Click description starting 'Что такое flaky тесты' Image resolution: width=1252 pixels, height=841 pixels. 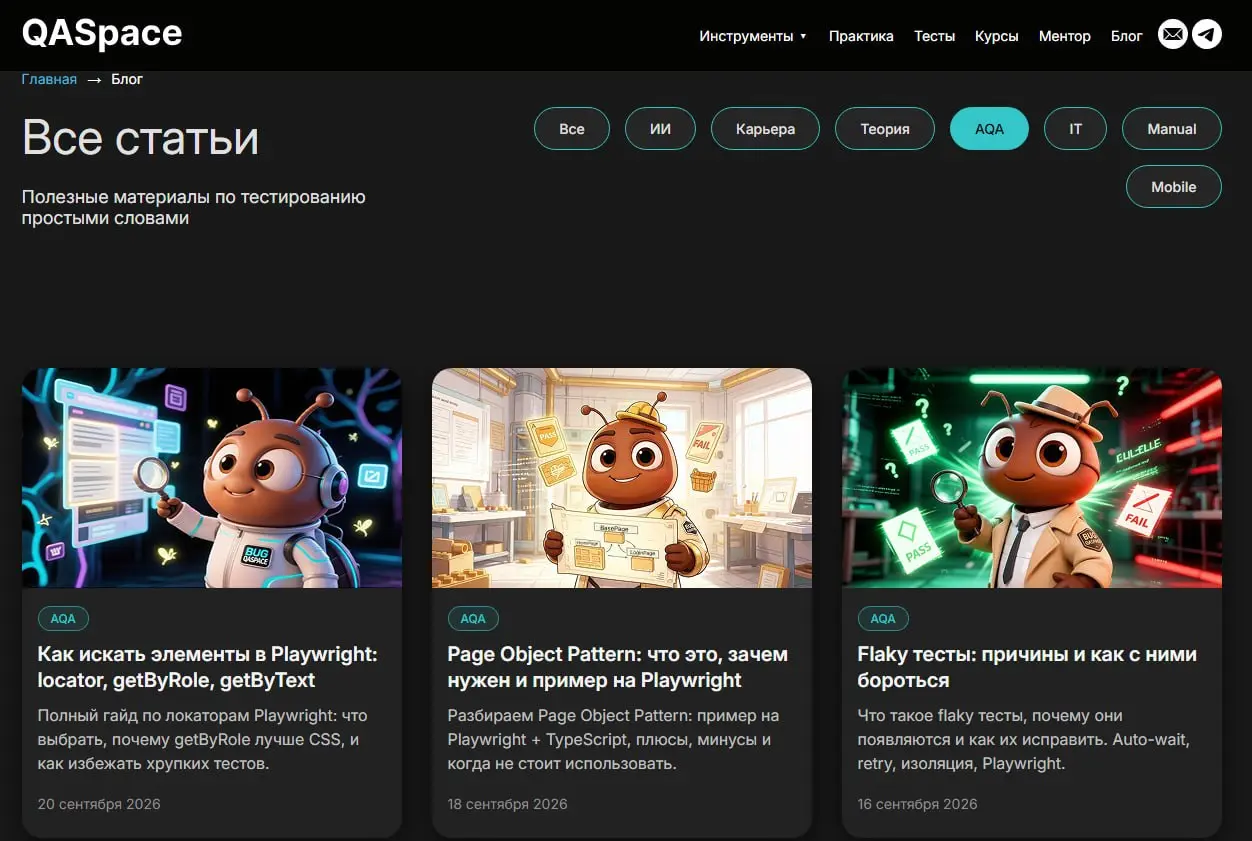(x=1023, y=740)
